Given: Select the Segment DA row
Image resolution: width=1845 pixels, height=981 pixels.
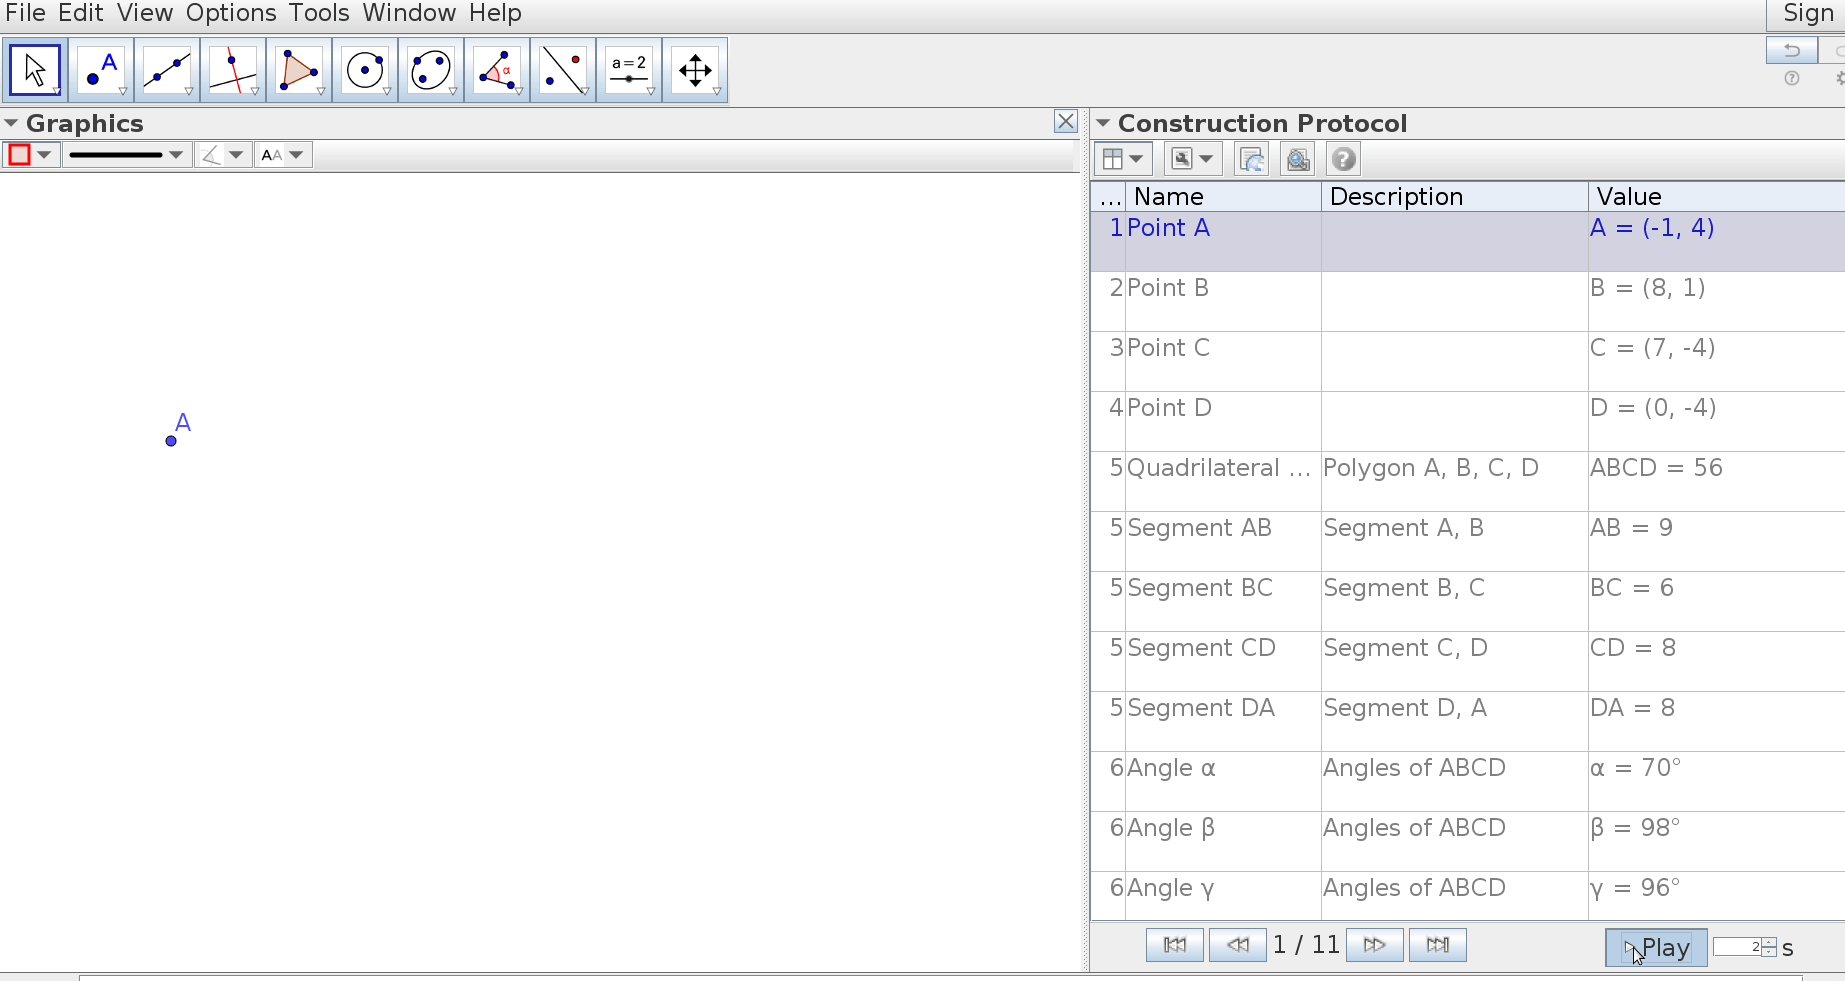Looking at the screenshot, I should (x=1468, y=721).
